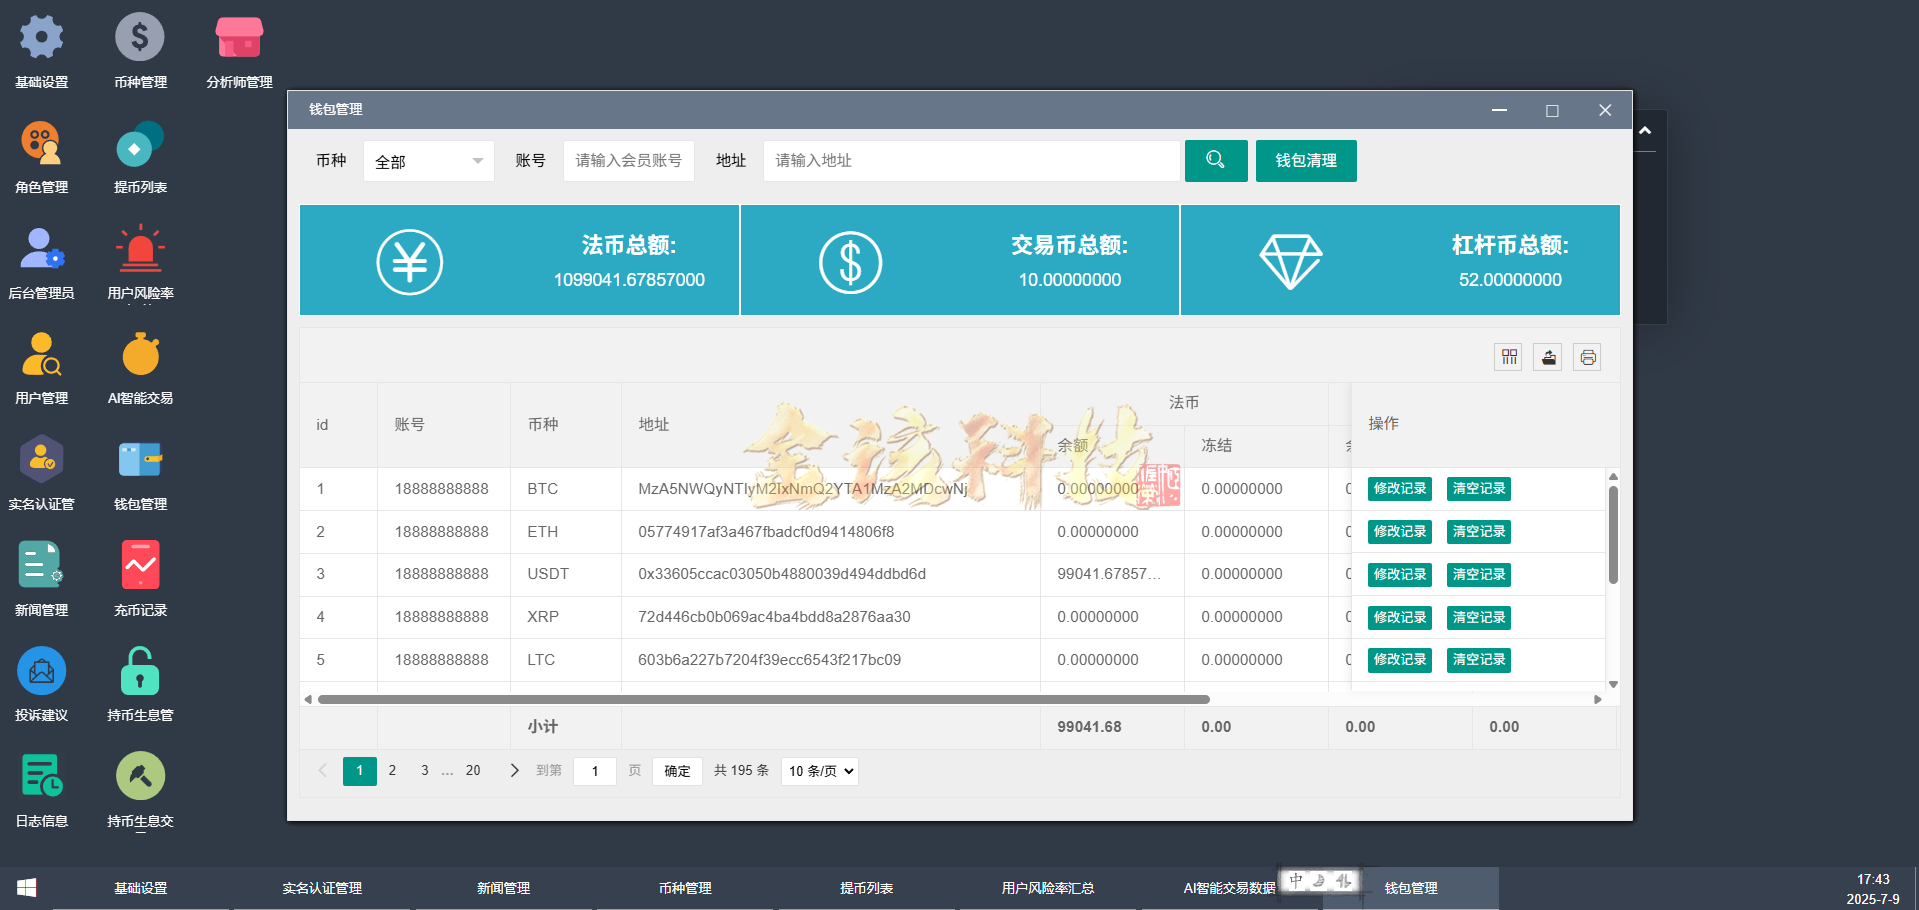Open the column display settings icon

pyautogui.click(x=1508, y=357)
